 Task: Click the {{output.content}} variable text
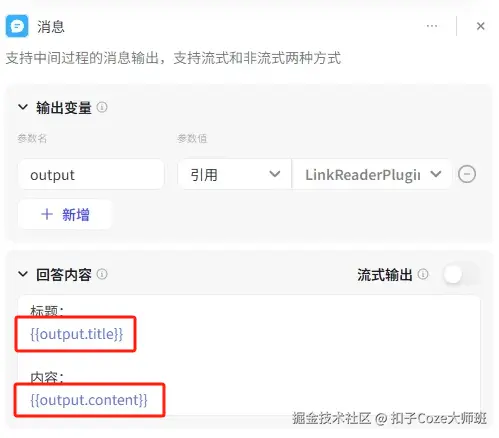(x=89, y=400)
